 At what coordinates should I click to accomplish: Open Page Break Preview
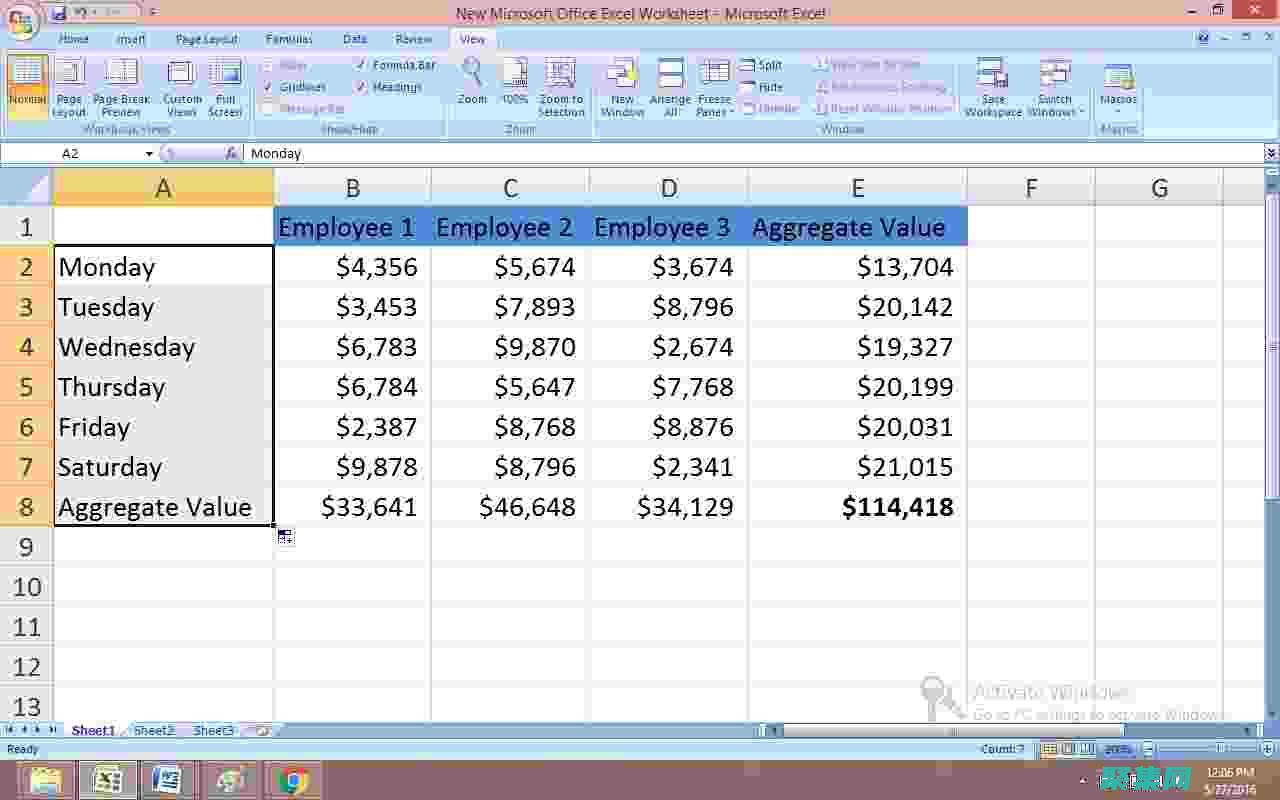121,85
